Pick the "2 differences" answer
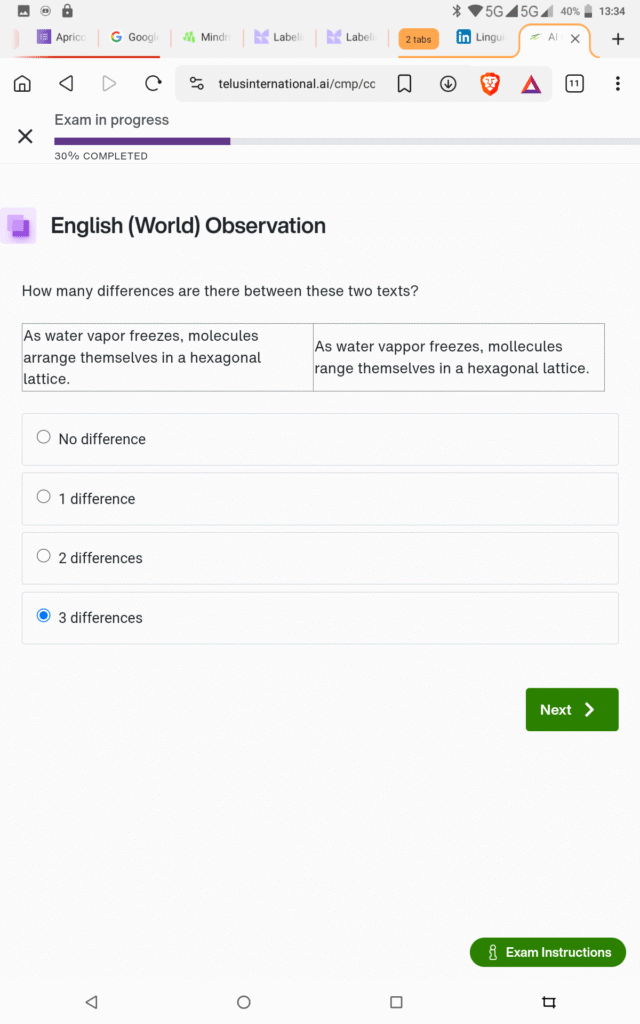This screenshot has width=640, height=1024. pos(44,556)
